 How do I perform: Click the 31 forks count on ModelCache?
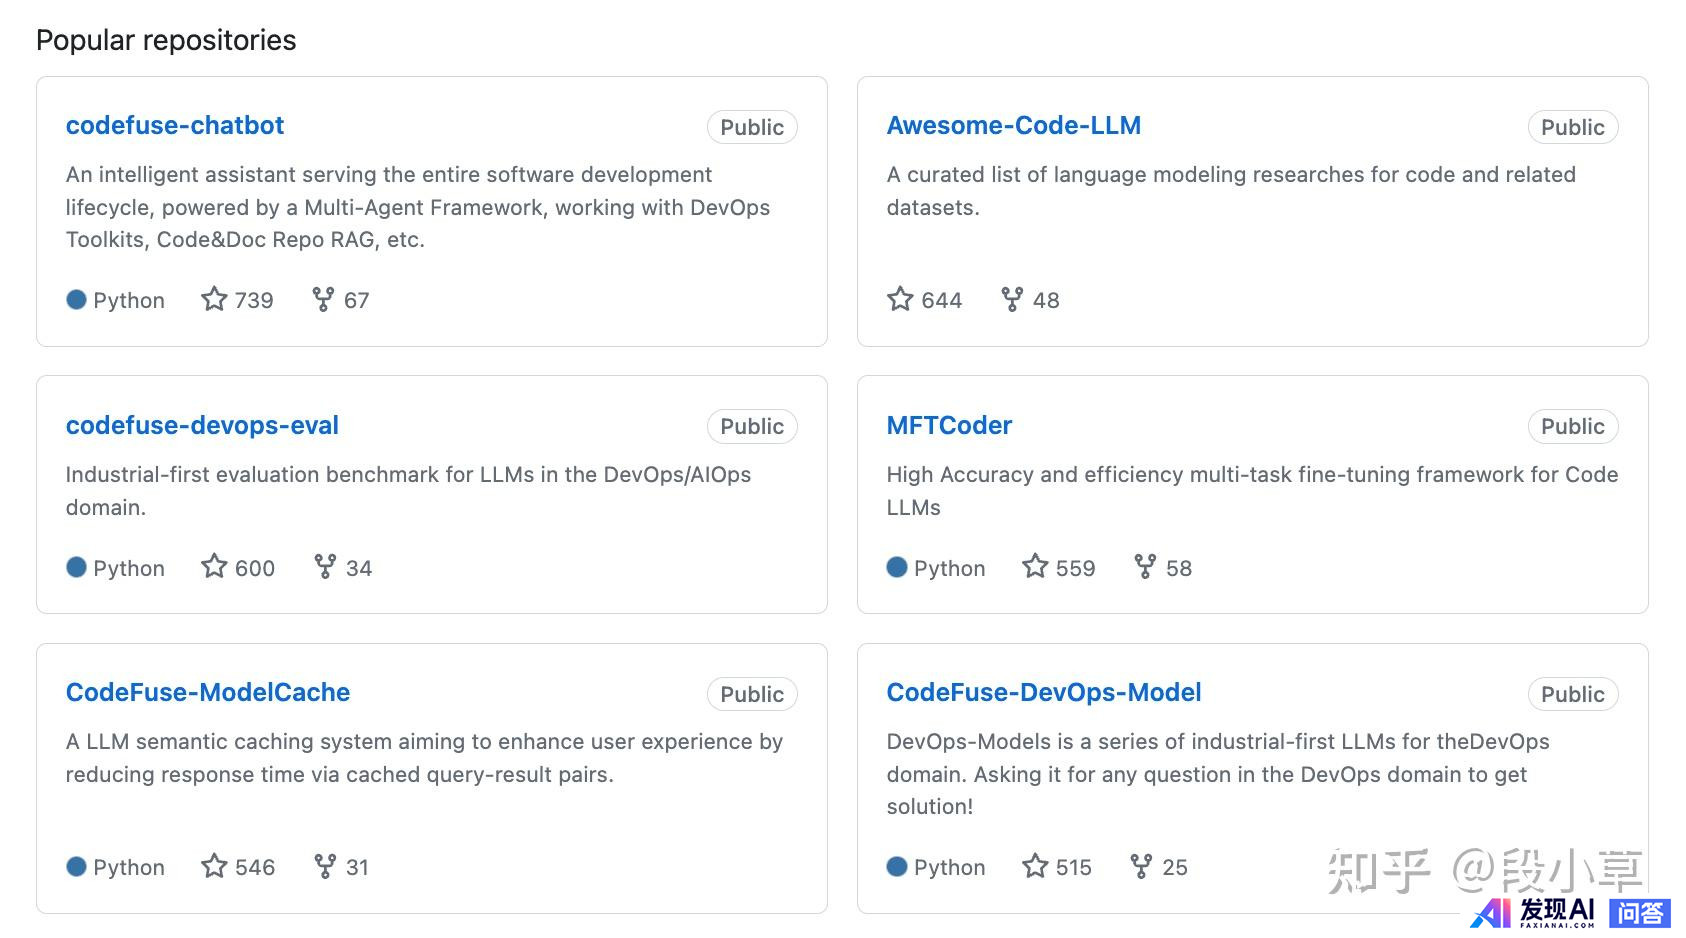click(x=357, y=867)
